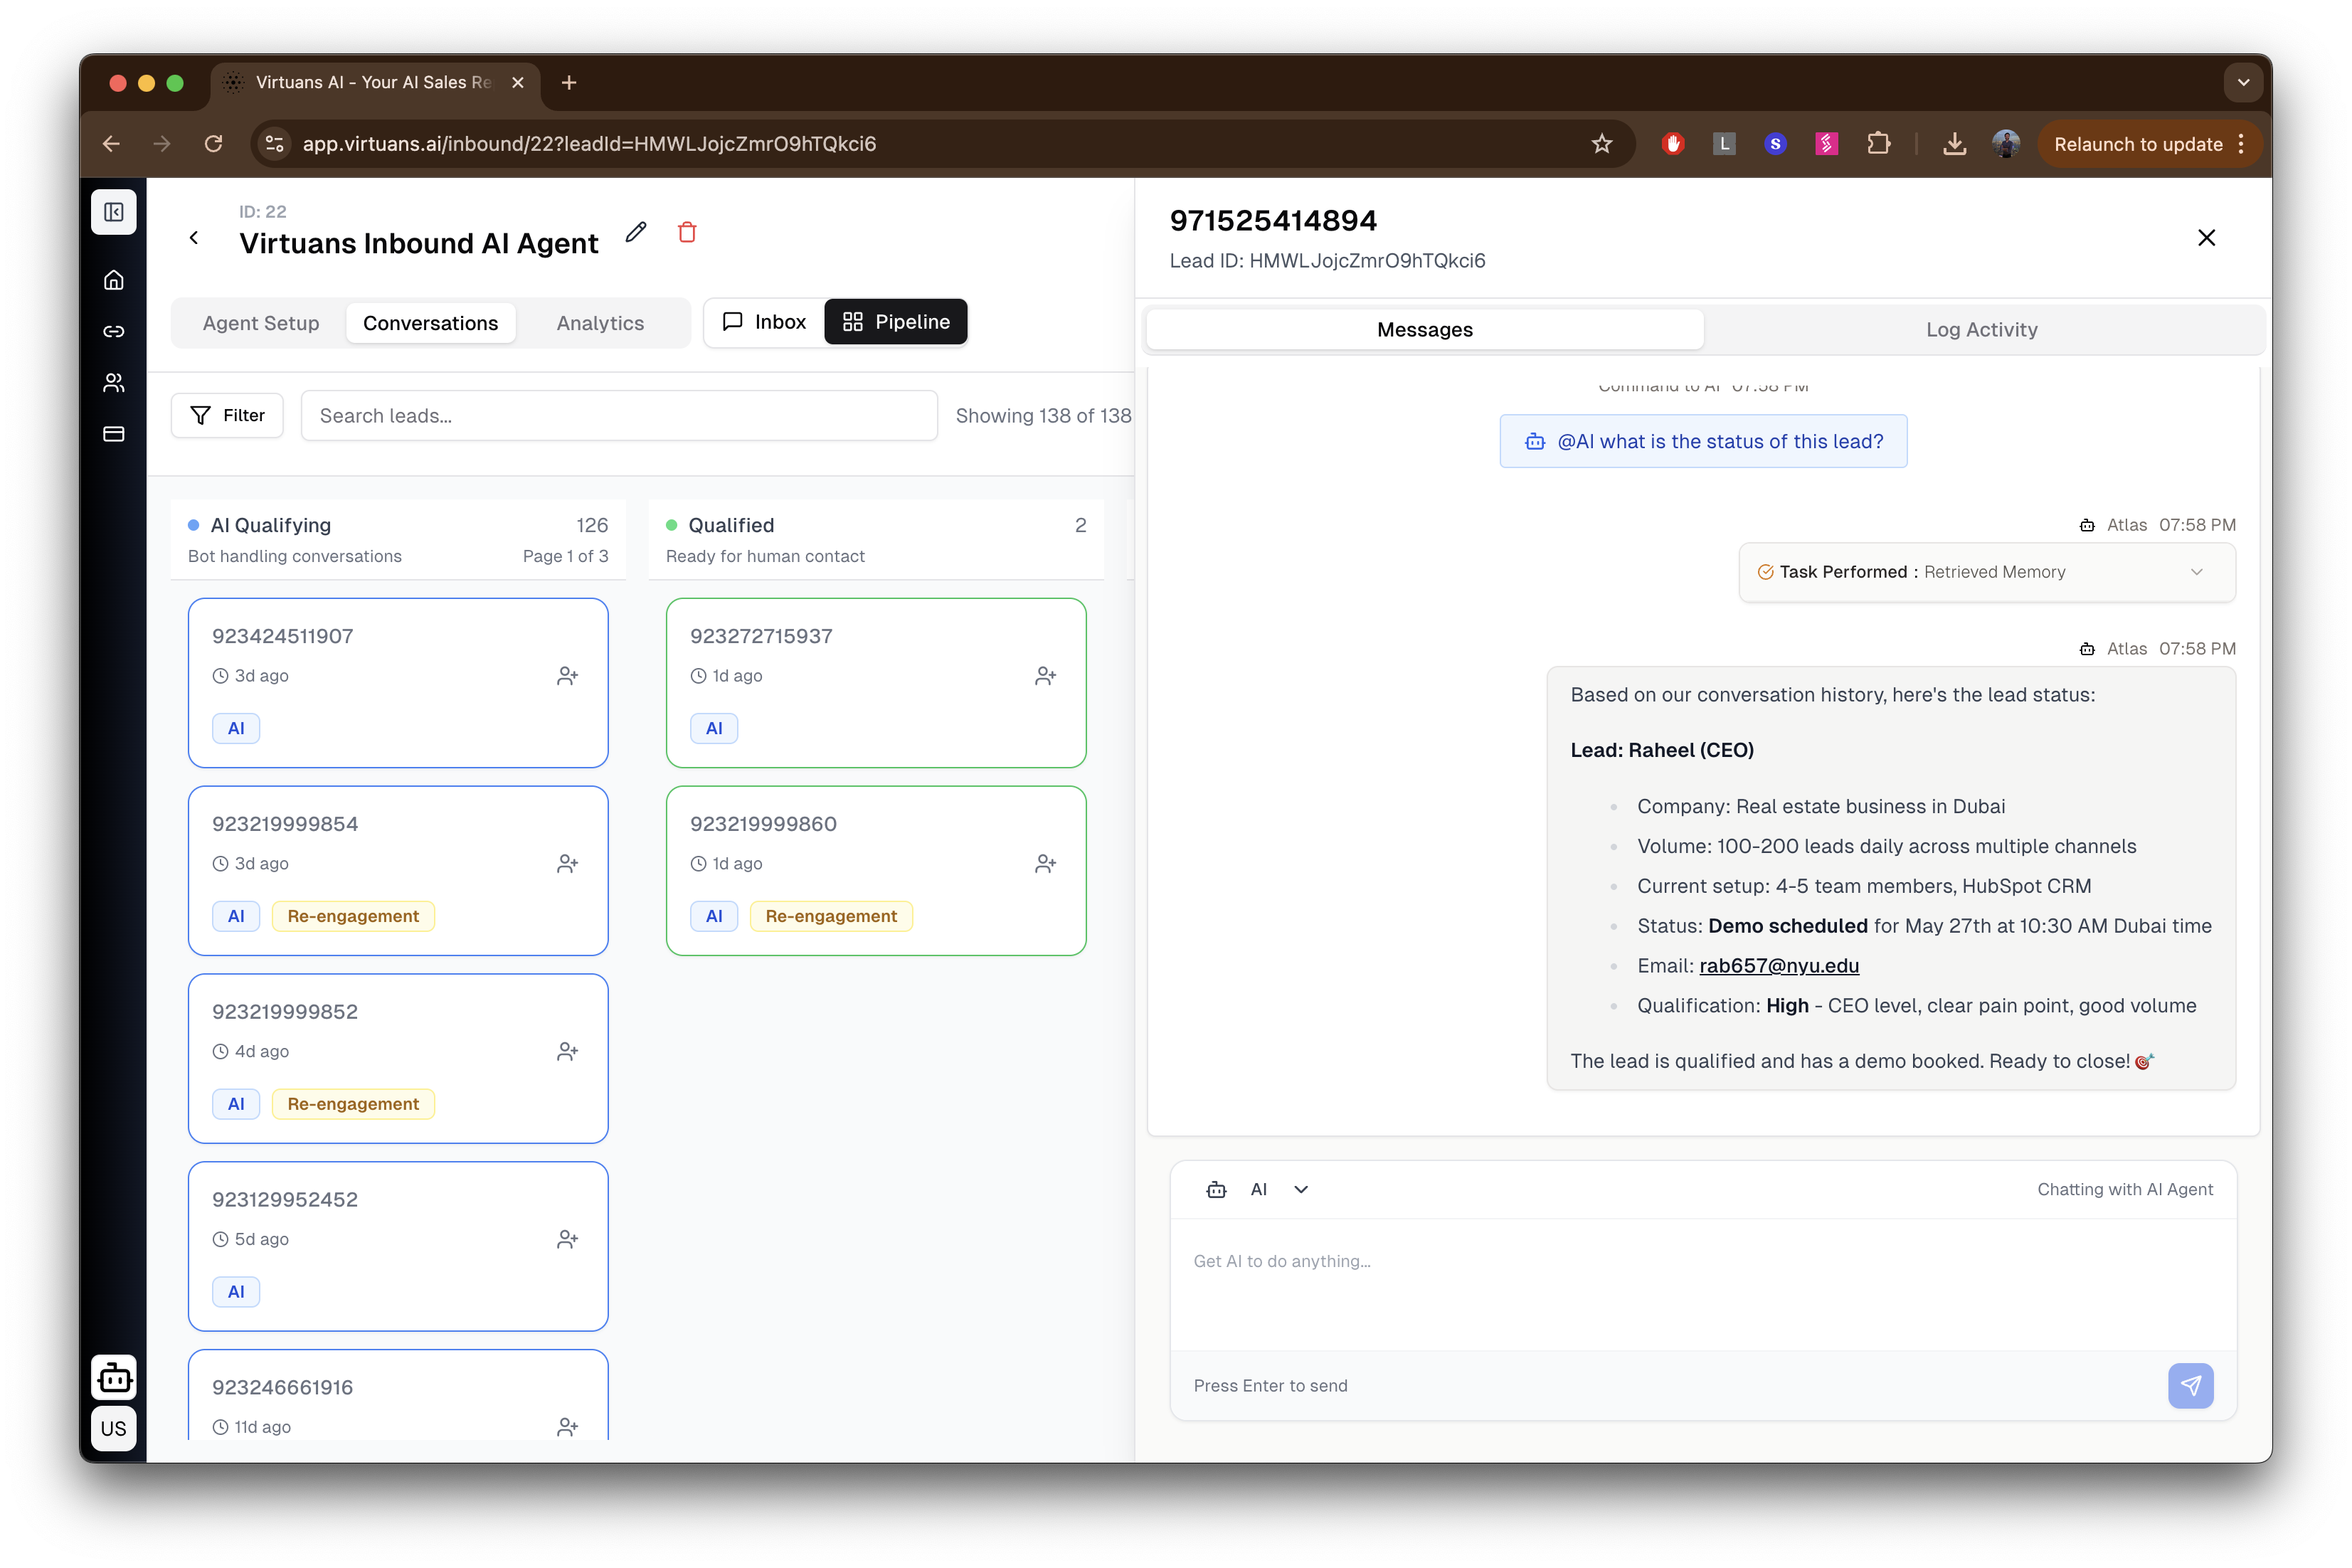Click the Page 1 of 3 indicator
Image resolution: width=2352 pixels, height=1568 pixels.
click(x=565, y=556)
